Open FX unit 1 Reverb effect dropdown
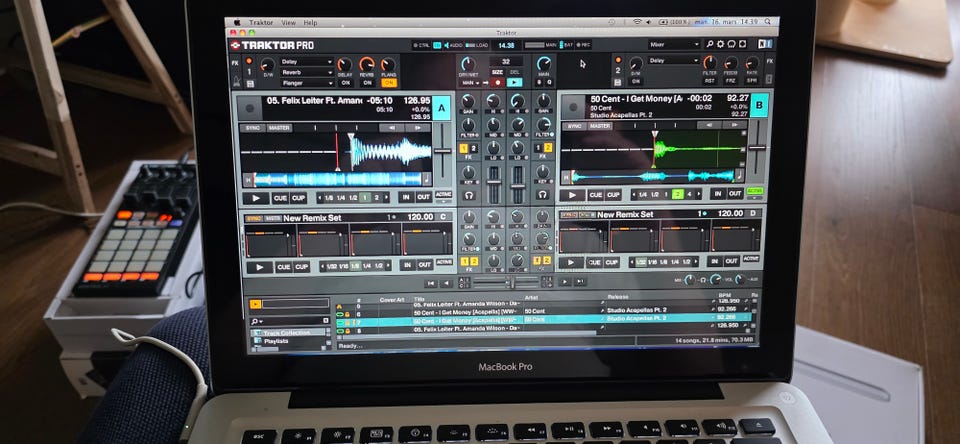960x444 pixels. (307, 72)
